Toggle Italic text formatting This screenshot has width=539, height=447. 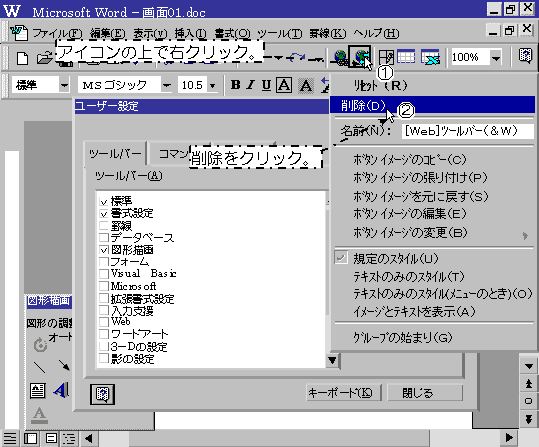(x=251, y=85)
